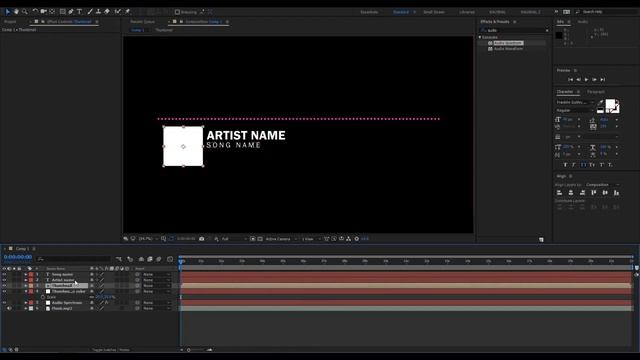Select the Puppet Pin tool
This screenshot has width=640, height=360.
coord(127,12)
